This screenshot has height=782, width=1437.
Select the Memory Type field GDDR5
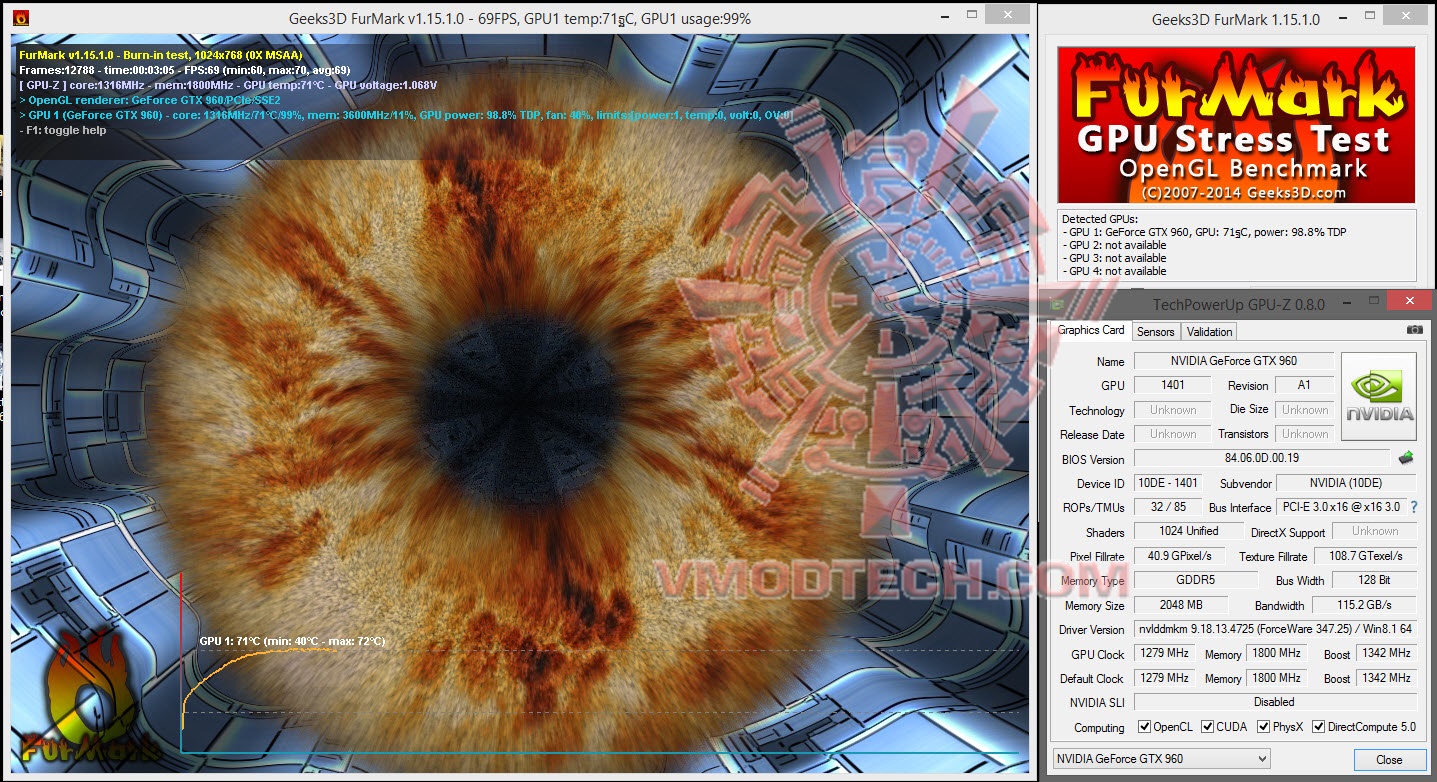click(x=1196, y=580)
